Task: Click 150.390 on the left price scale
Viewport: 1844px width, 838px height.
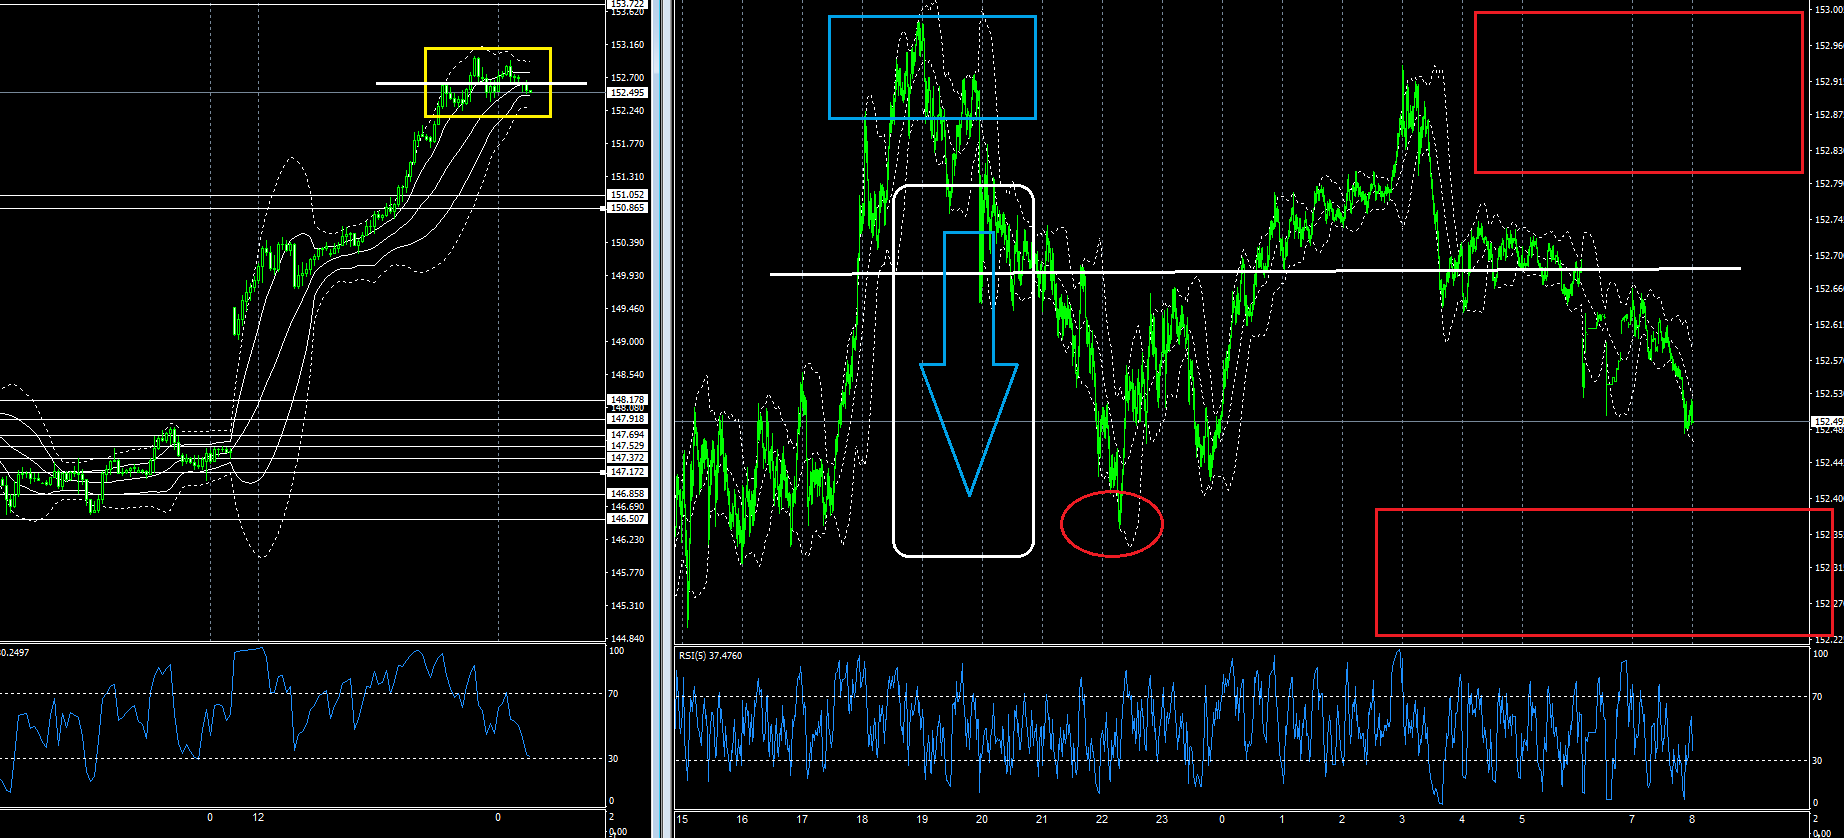Action: point(628,243)
